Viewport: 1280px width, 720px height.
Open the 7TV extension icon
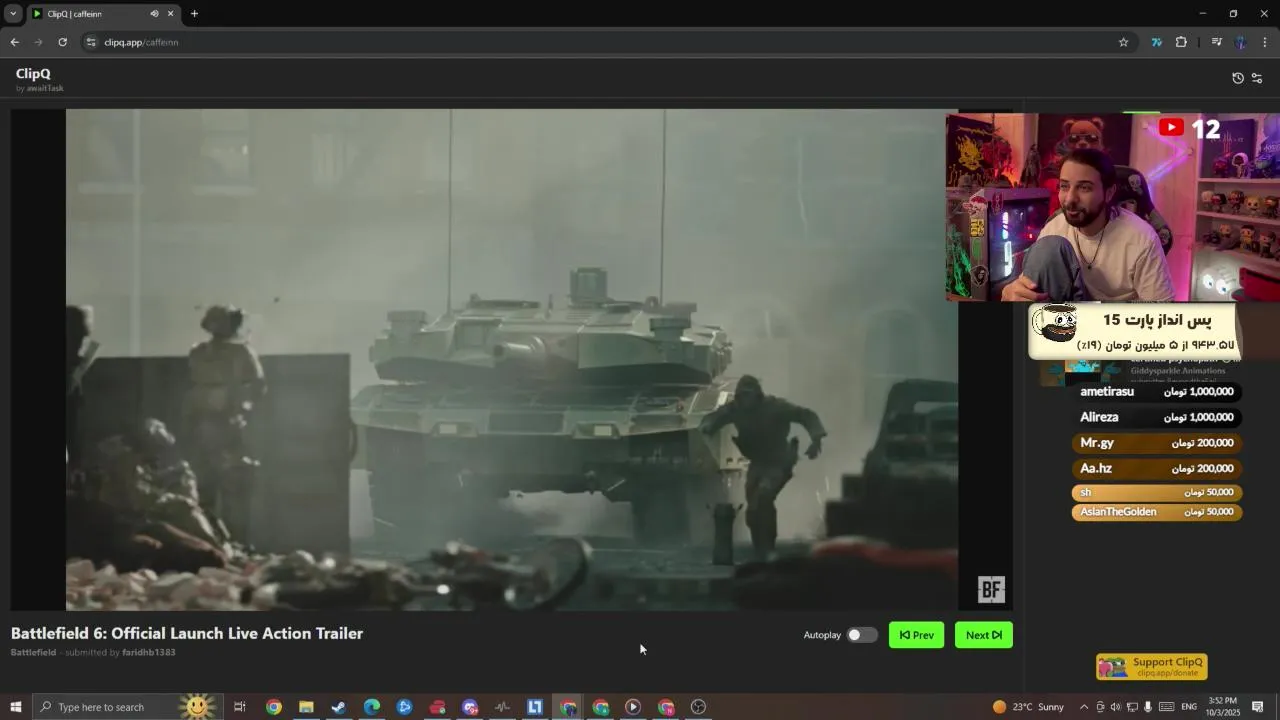[1157, 42]
